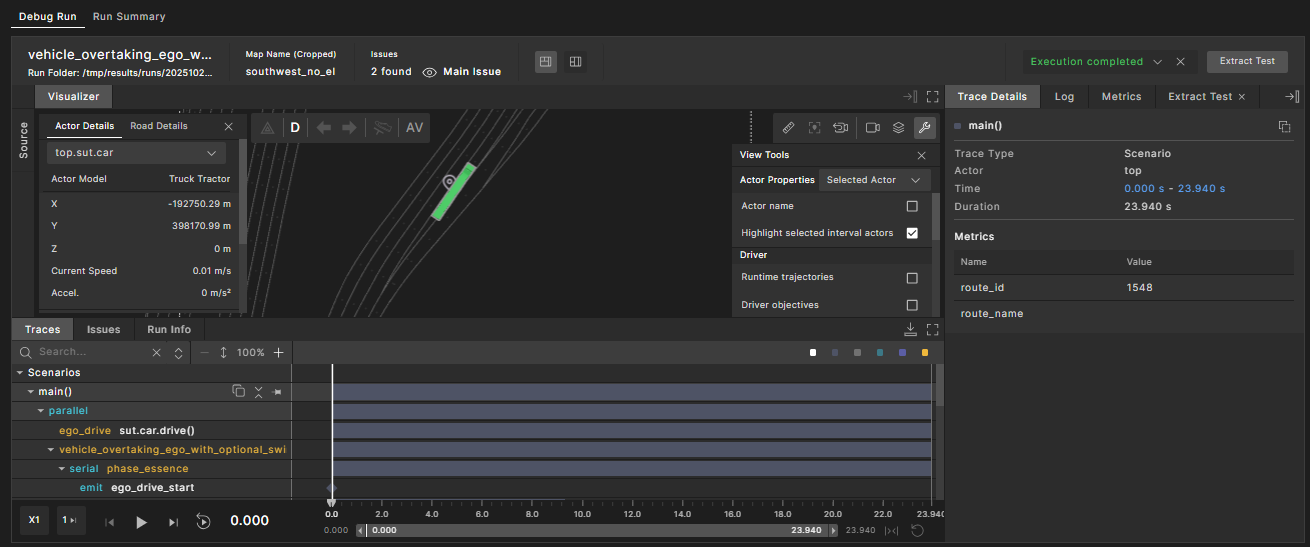
Task: Open the layers icon in visualizer
Action: [899, 128]
